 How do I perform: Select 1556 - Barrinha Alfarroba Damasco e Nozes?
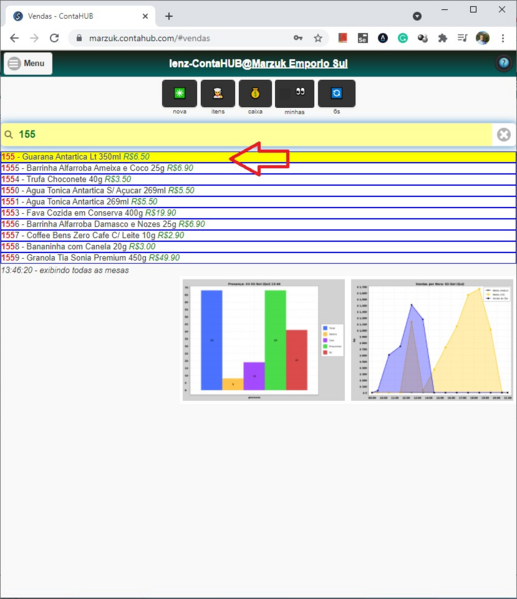258,224
